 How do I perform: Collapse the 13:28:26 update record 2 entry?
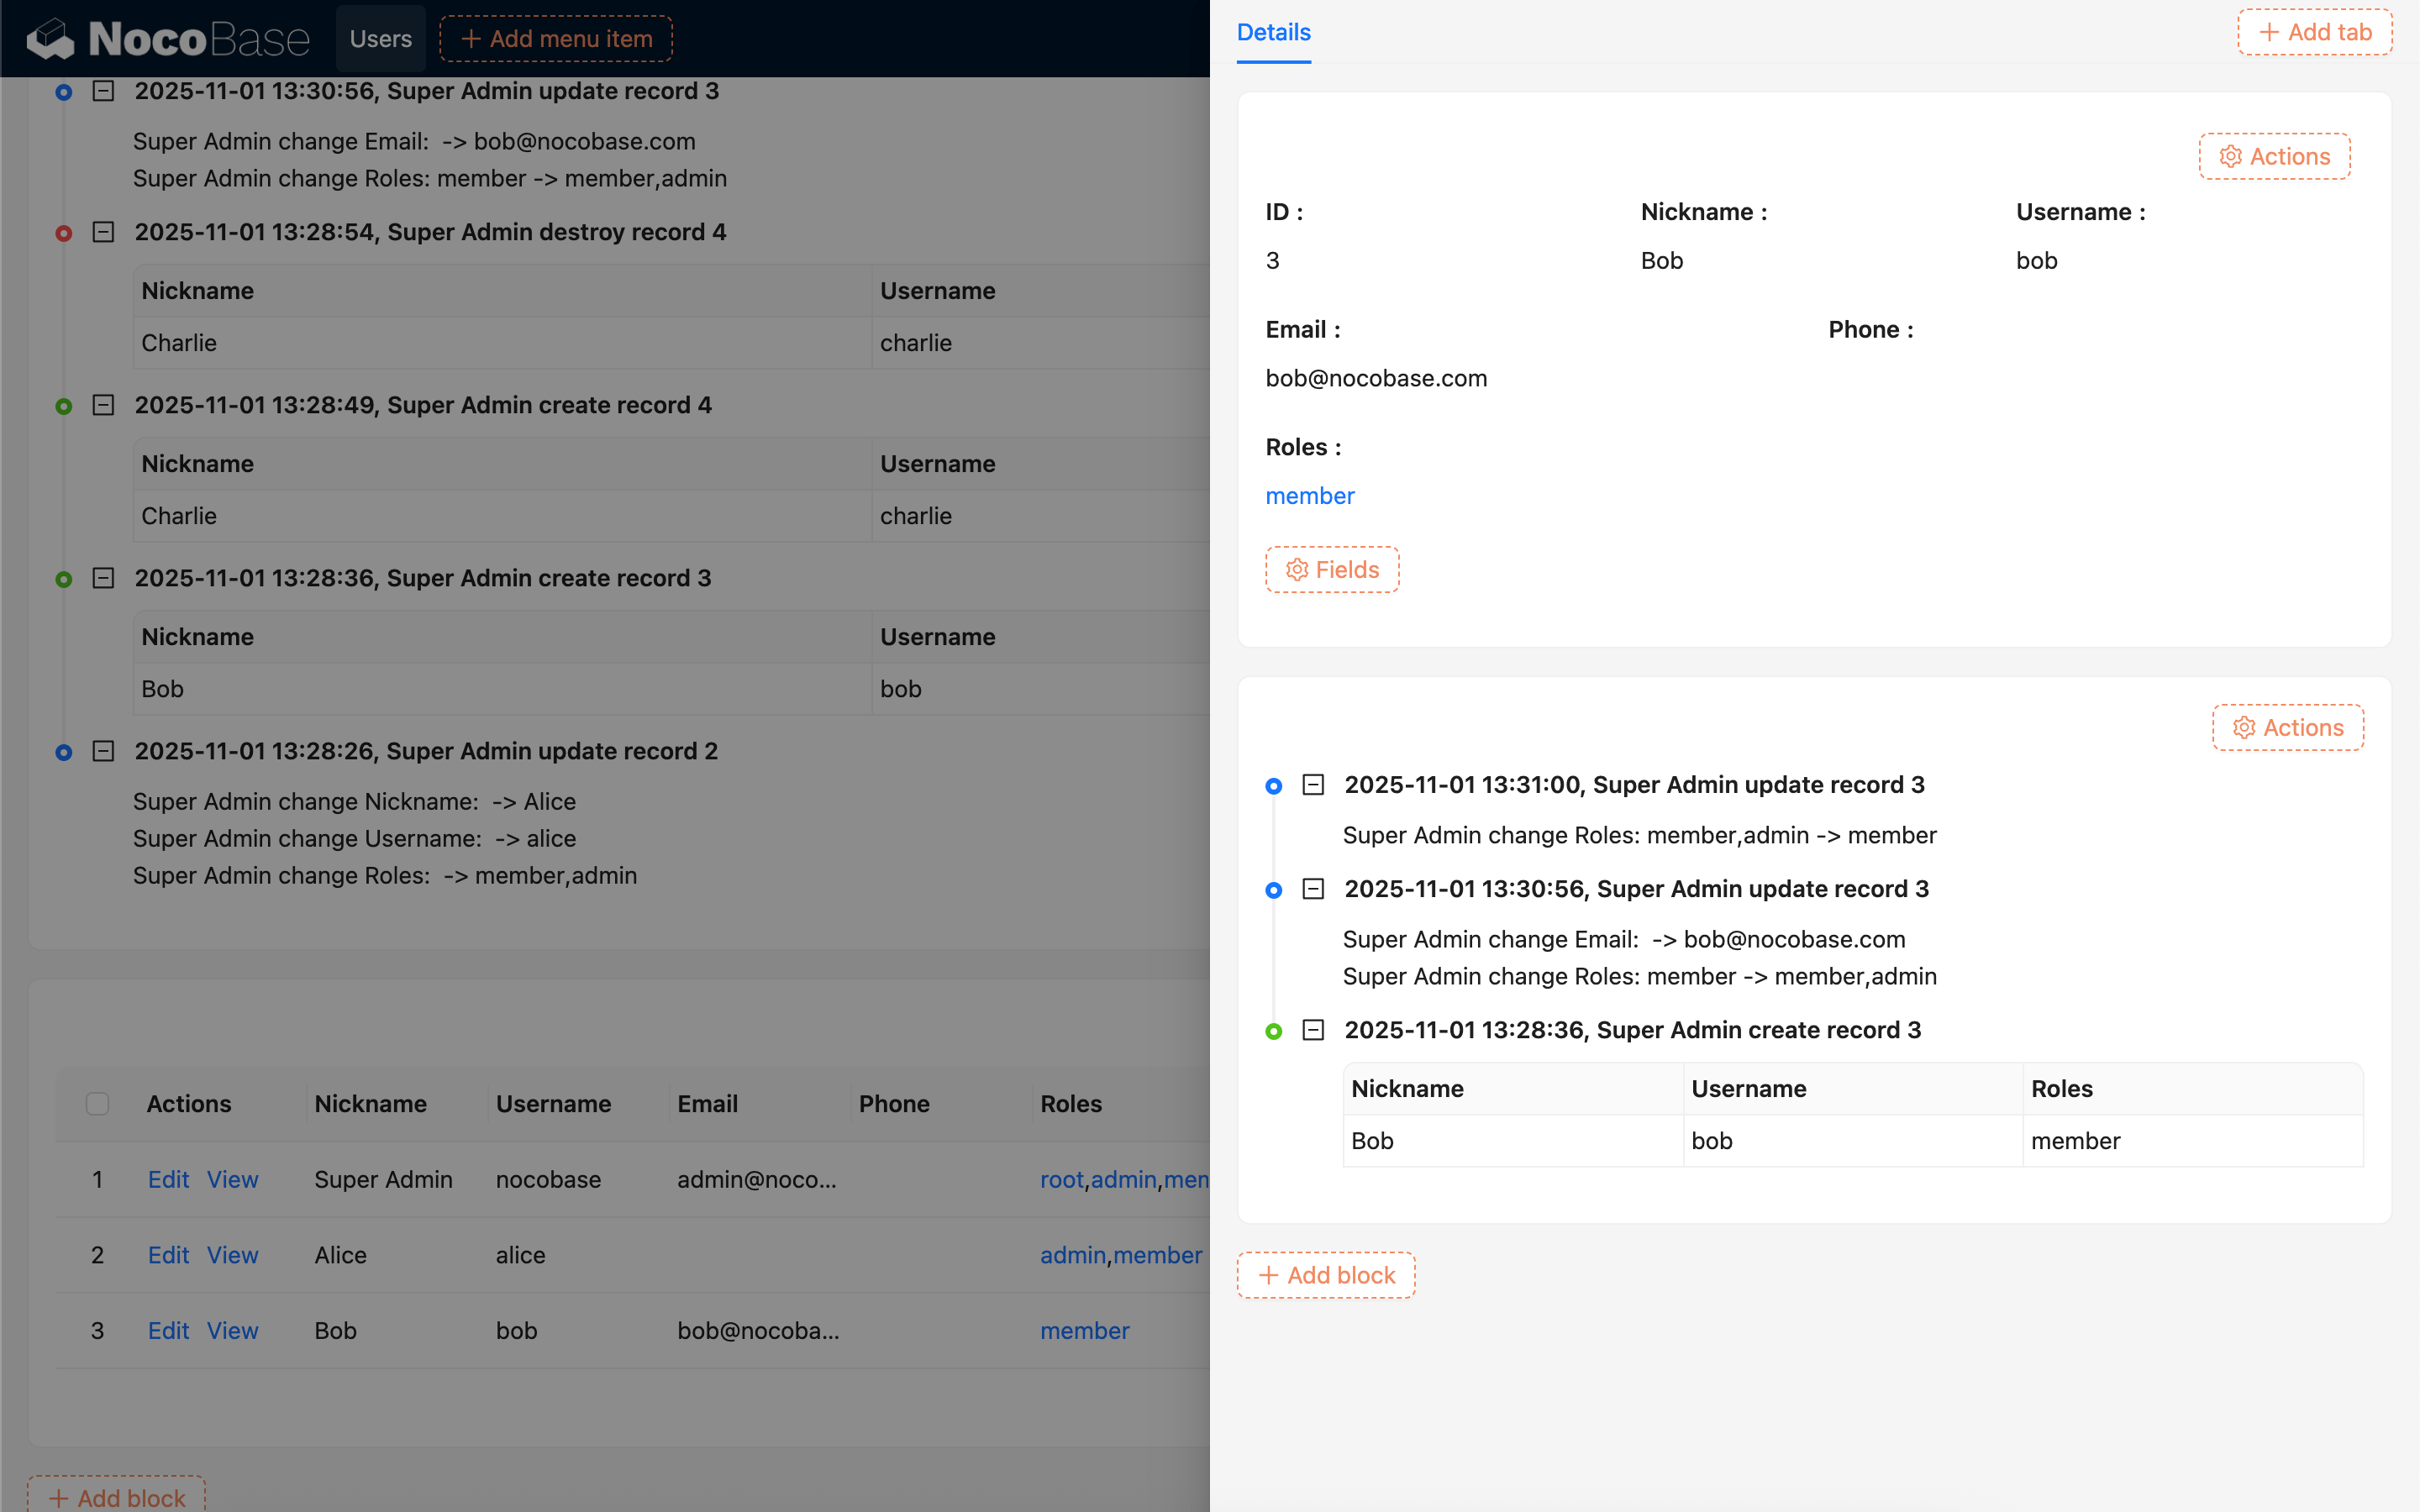(x=103, y=751)
